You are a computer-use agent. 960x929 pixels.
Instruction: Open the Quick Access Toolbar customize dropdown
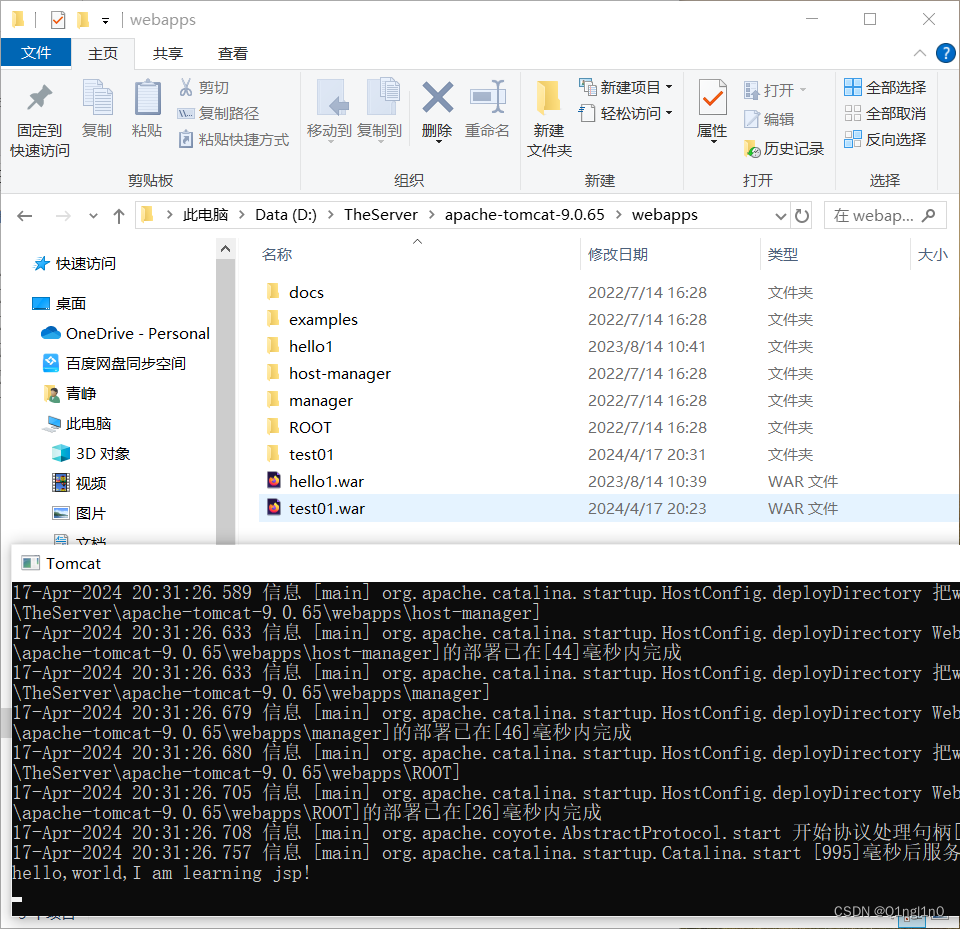[105, 21]
